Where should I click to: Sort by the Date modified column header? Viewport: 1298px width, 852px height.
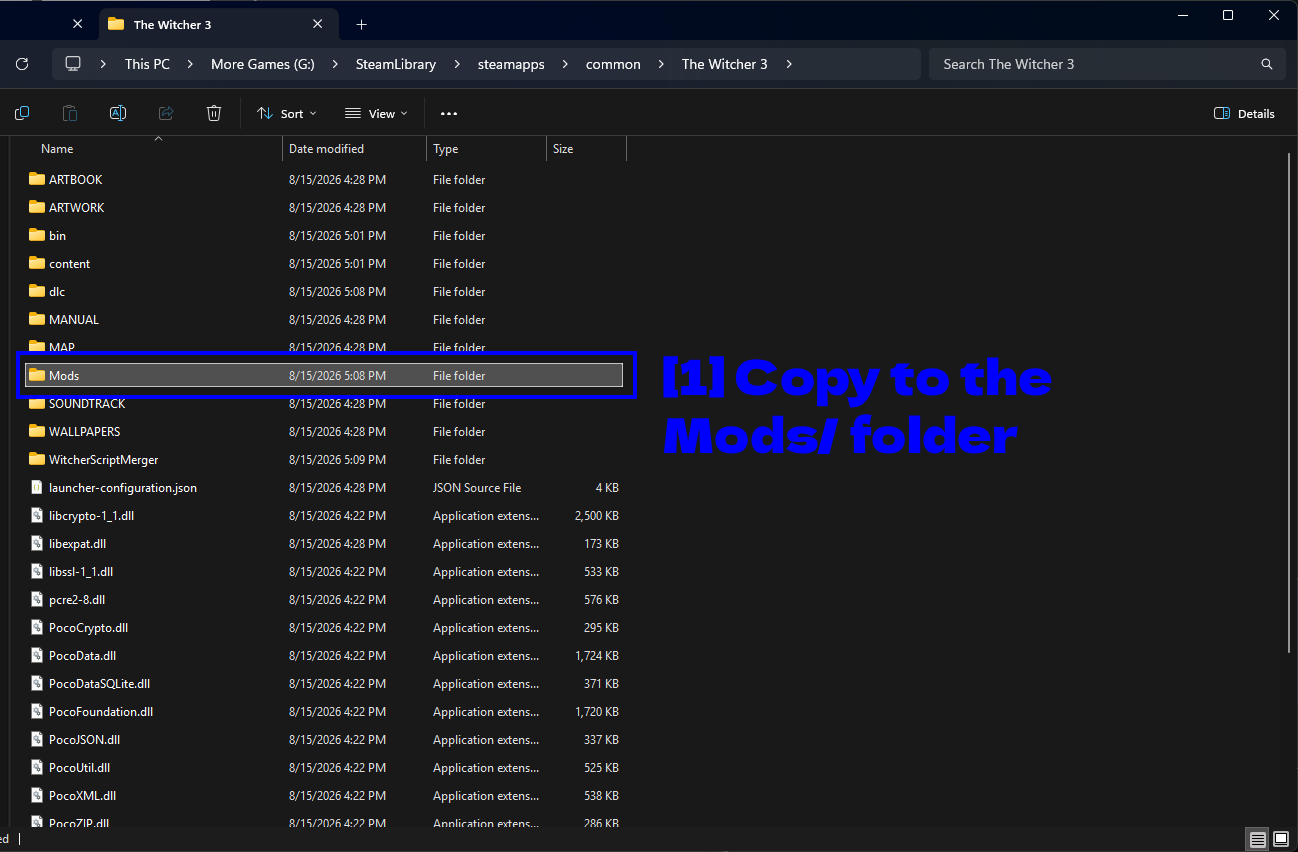click(354, 149)
